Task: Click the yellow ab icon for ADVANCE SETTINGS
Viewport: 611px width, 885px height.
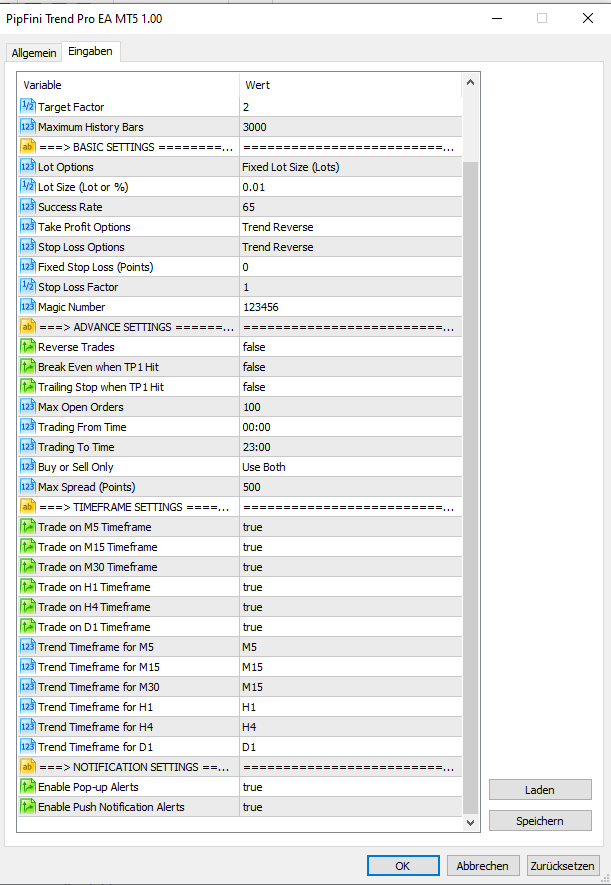Action: click(28, 326)
